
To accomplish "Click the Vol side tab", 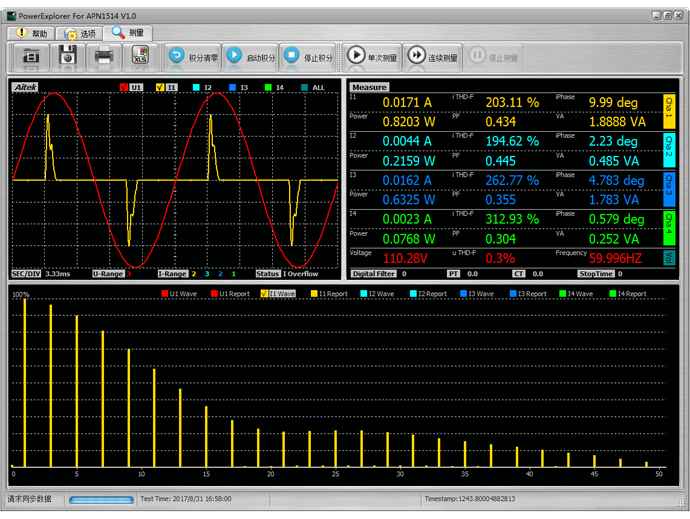I will tap(670, 257).
